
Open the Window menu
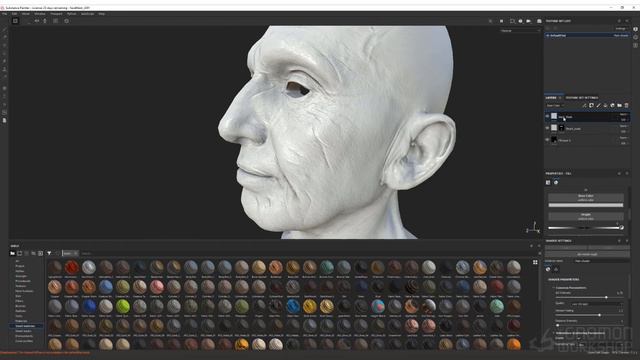pyautogui.click(x=40, y=14)
